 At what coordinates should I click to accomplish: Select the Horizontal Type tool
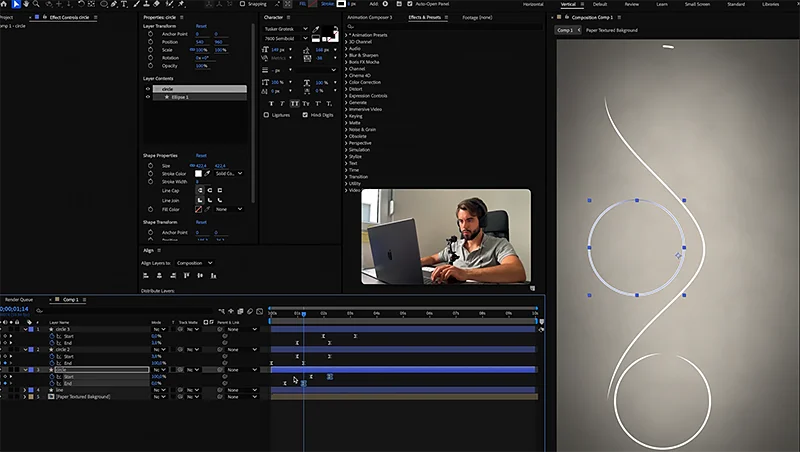click(x=124, y=4)
